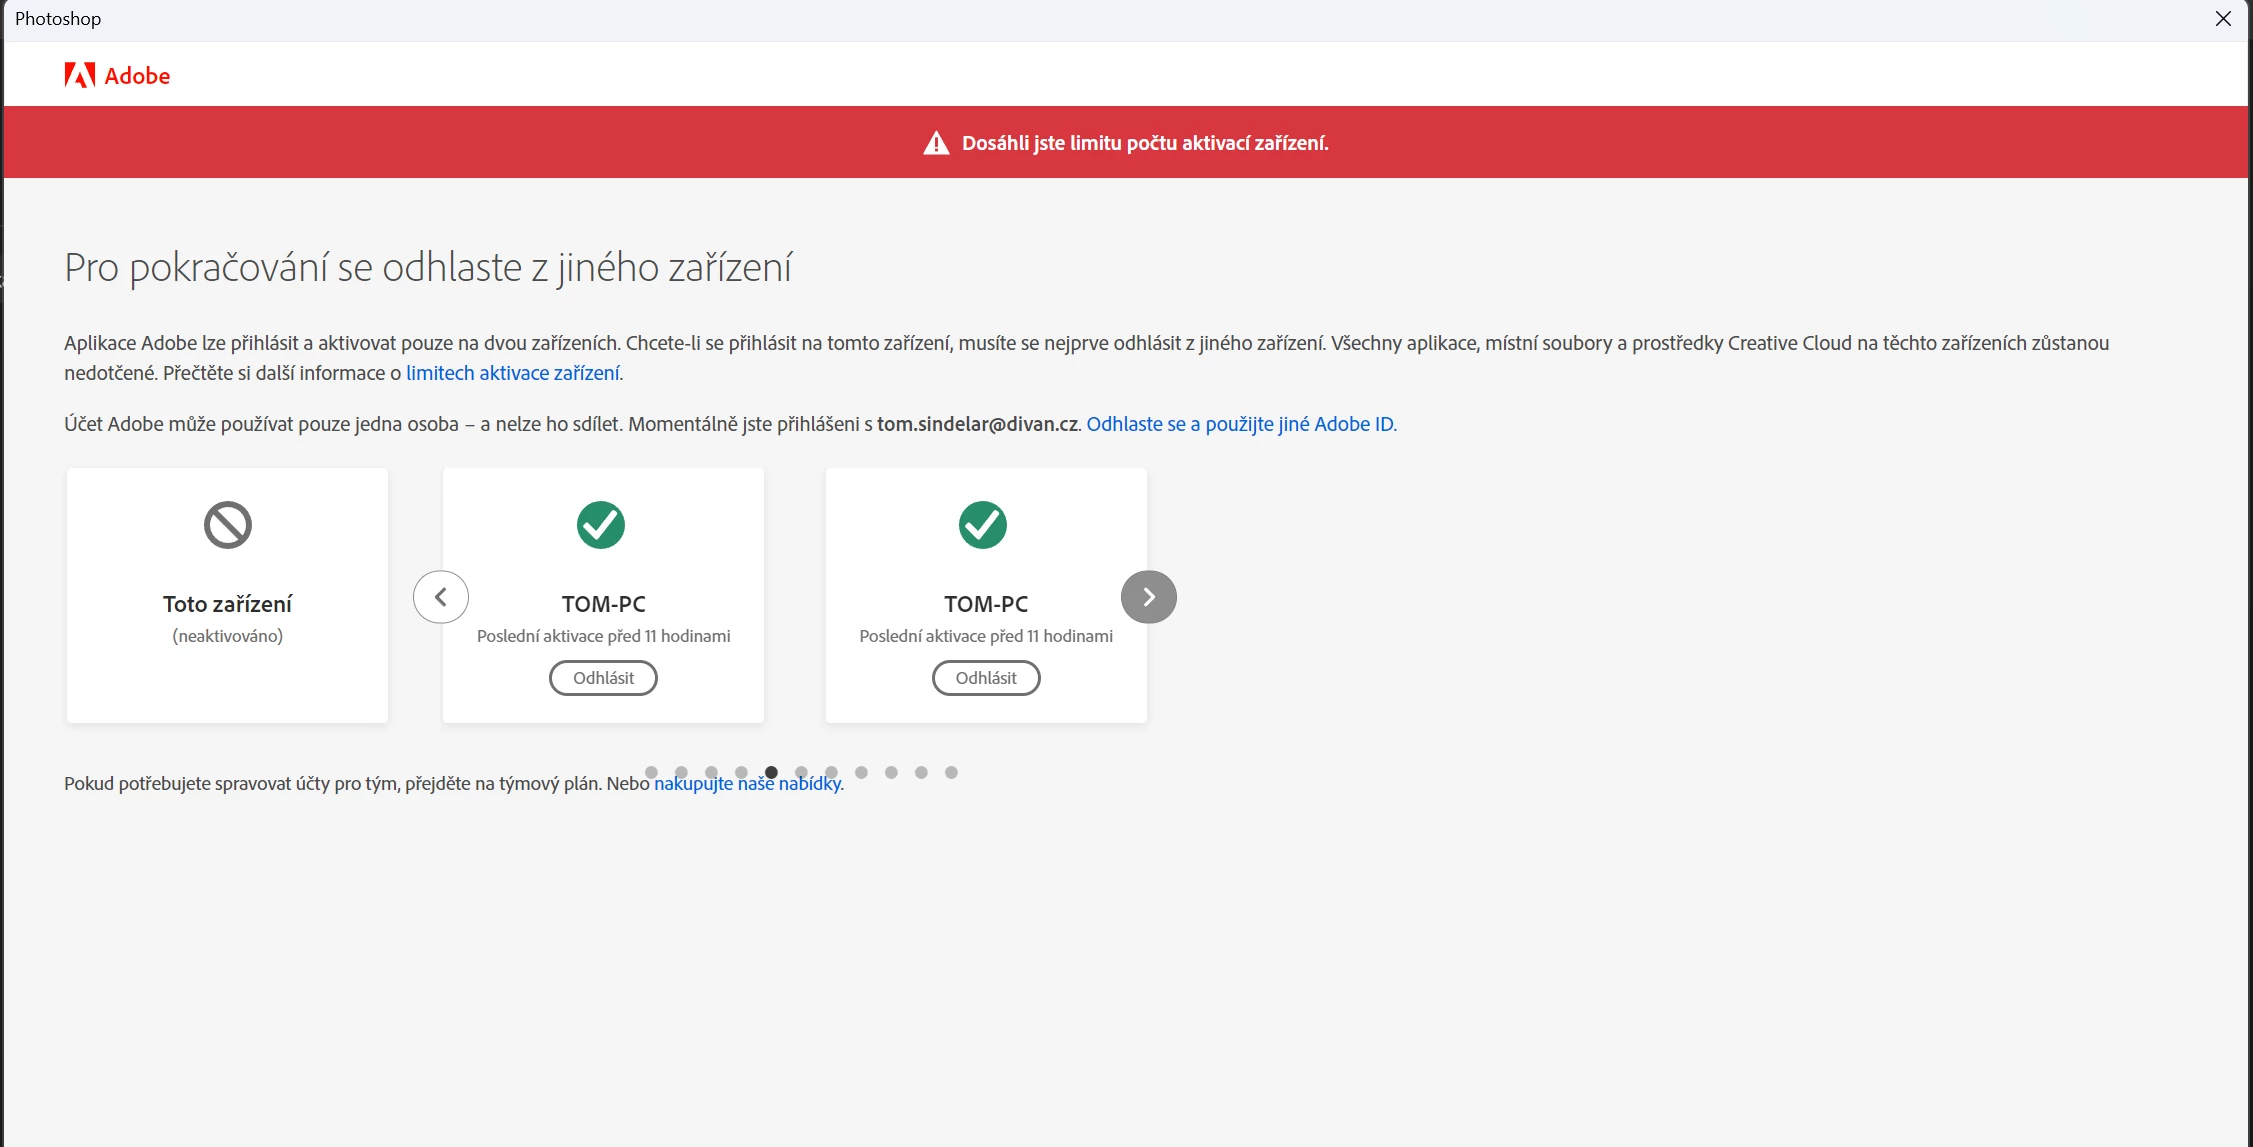Open the limitech aktivace zařízení link
The image size is (2253, 1147).
click(x=513, y=373)
